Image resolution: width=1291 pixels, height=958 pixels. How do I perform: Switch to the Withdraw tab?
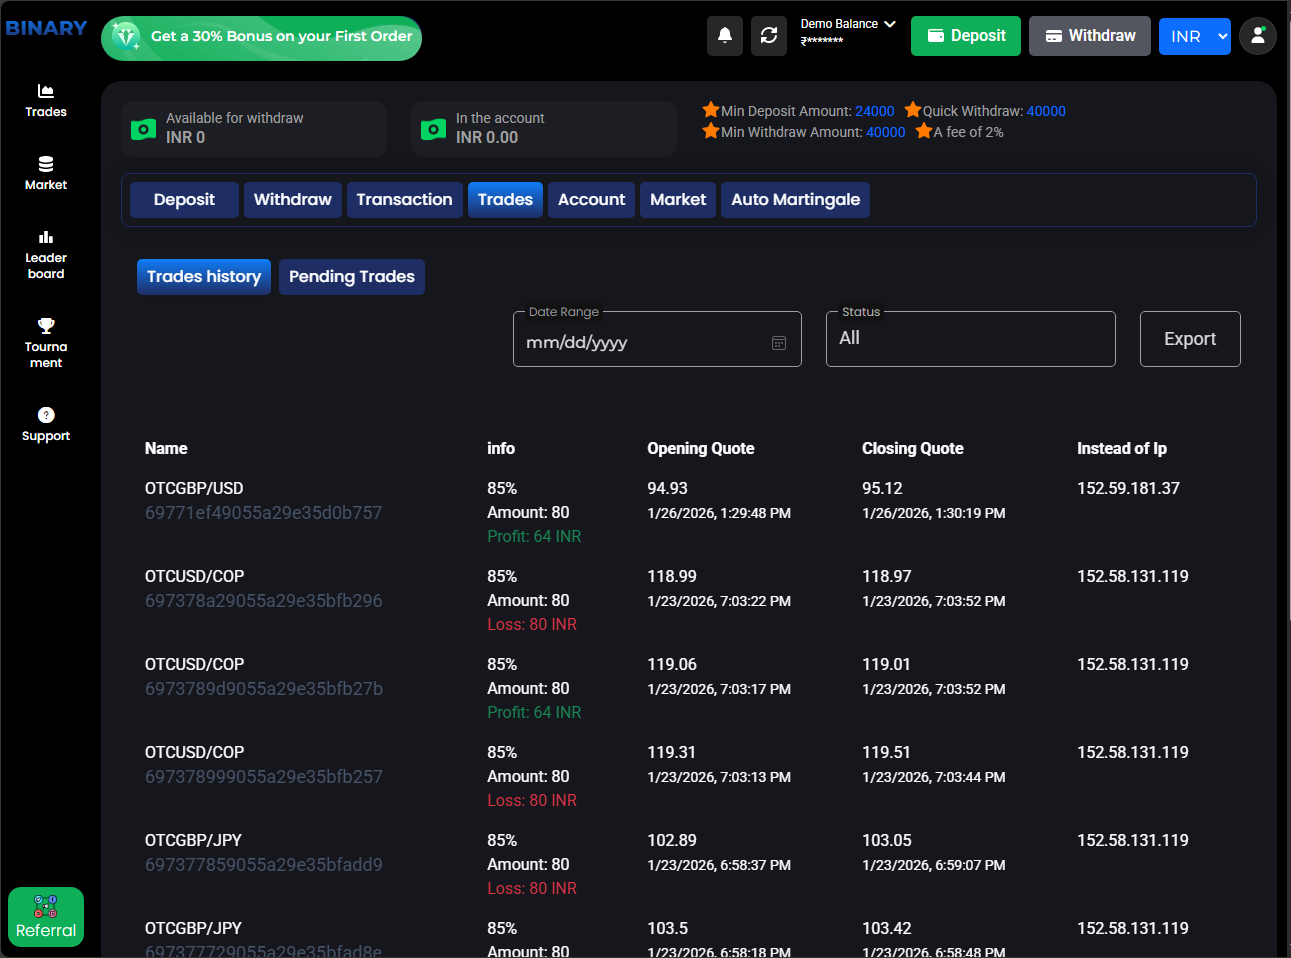293,200
